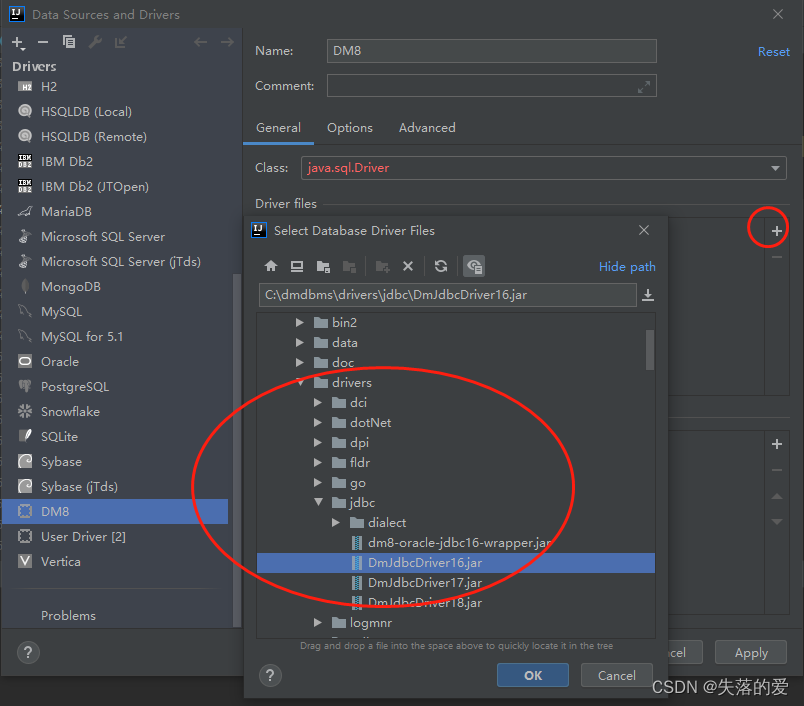This screenshot has height=706, width=804.
Task: Open help for Data Sources dialog
Action: point(28,653)
